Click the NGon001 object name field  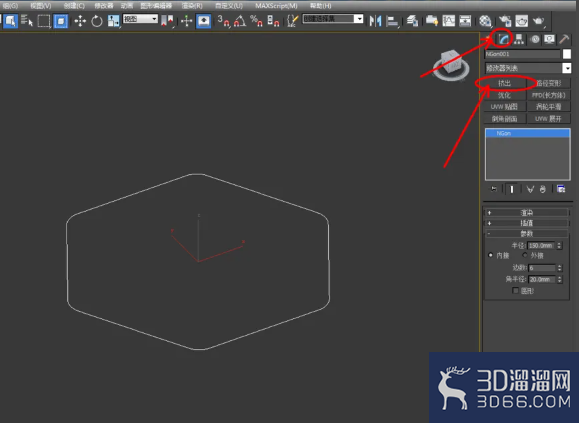522,54
